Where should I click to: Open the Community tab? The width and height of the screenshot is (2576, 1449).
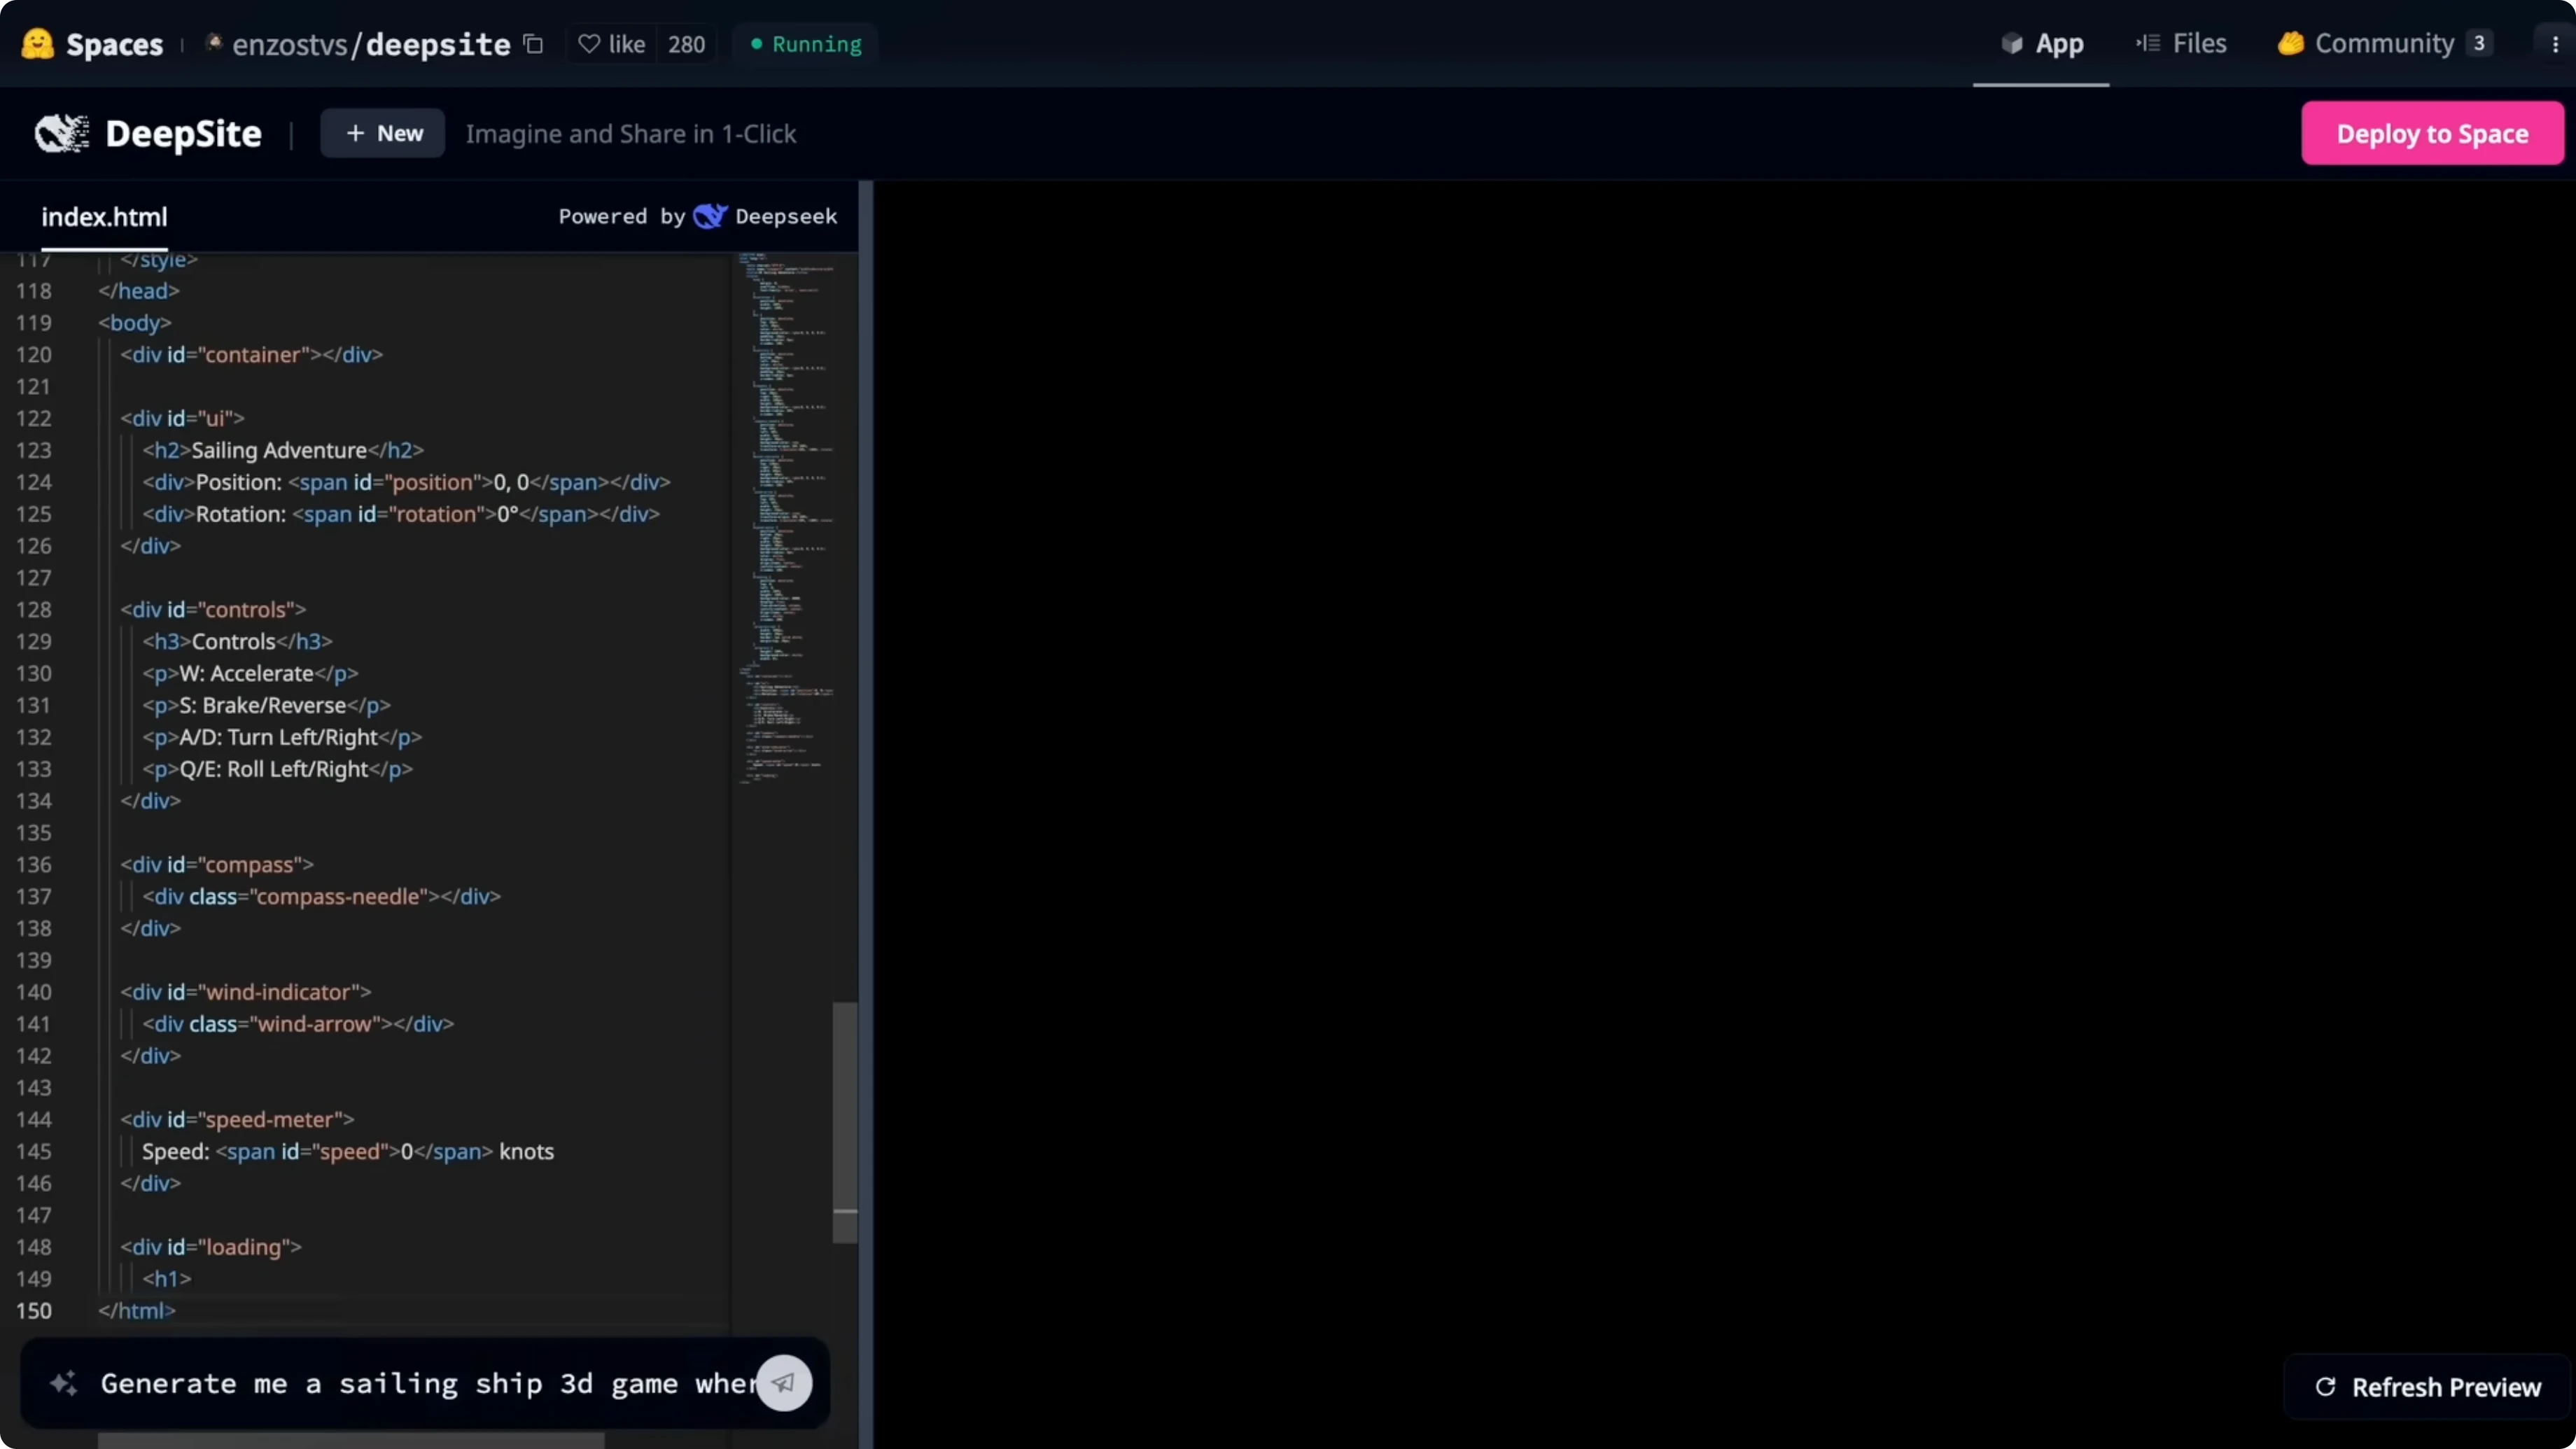coord(2368,43)
